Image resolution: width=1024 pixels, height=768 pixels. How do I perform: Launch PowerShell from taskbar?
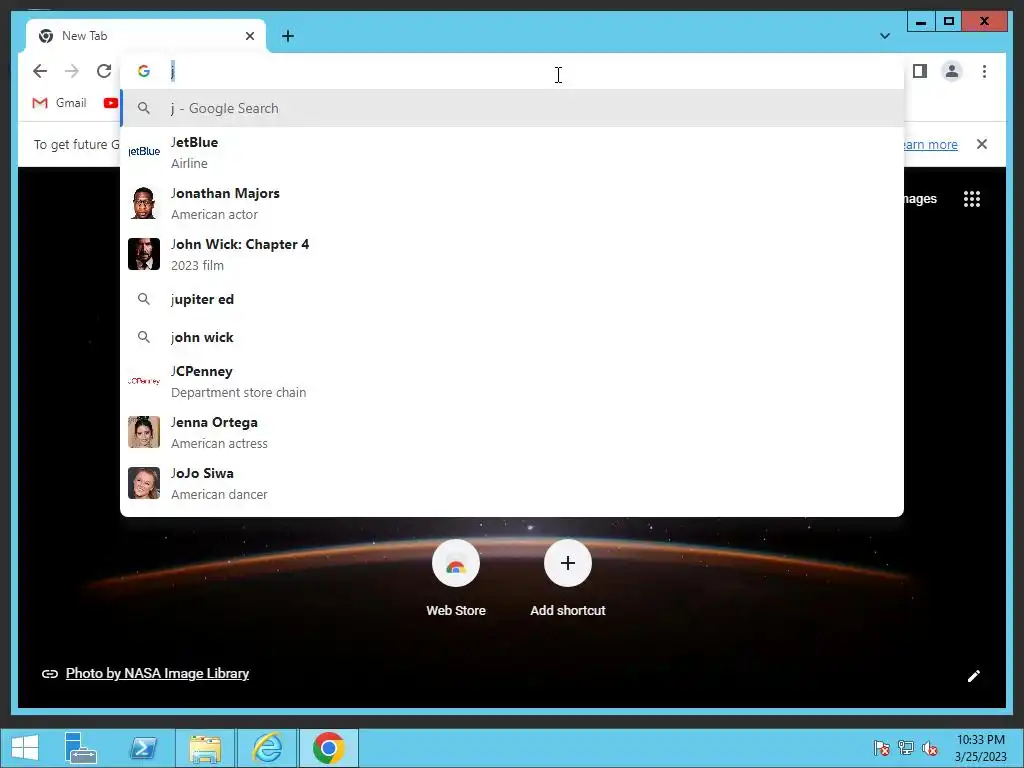pyautogui.click(x=143, y=748)
